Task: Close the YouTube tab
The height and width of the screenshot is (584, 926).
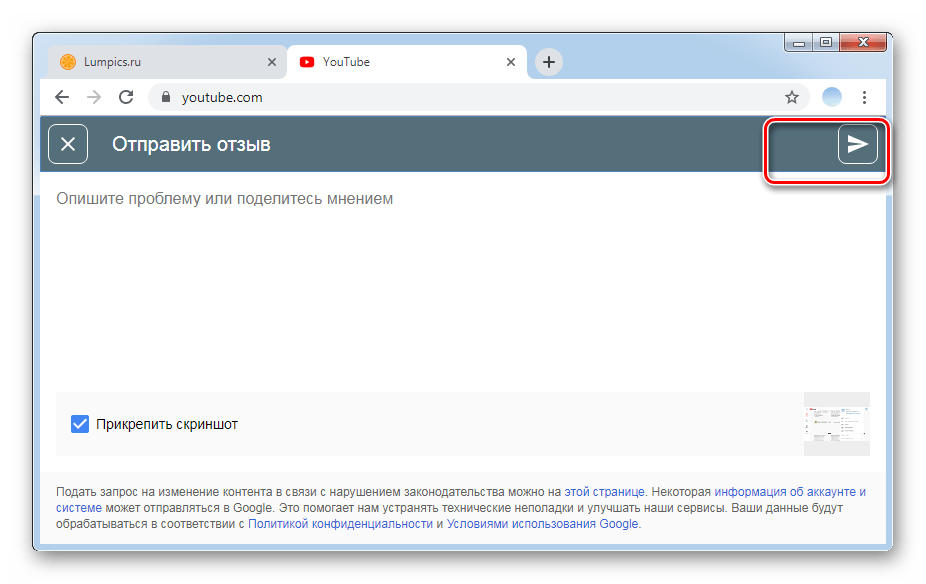Action: [x=511, y=62]
